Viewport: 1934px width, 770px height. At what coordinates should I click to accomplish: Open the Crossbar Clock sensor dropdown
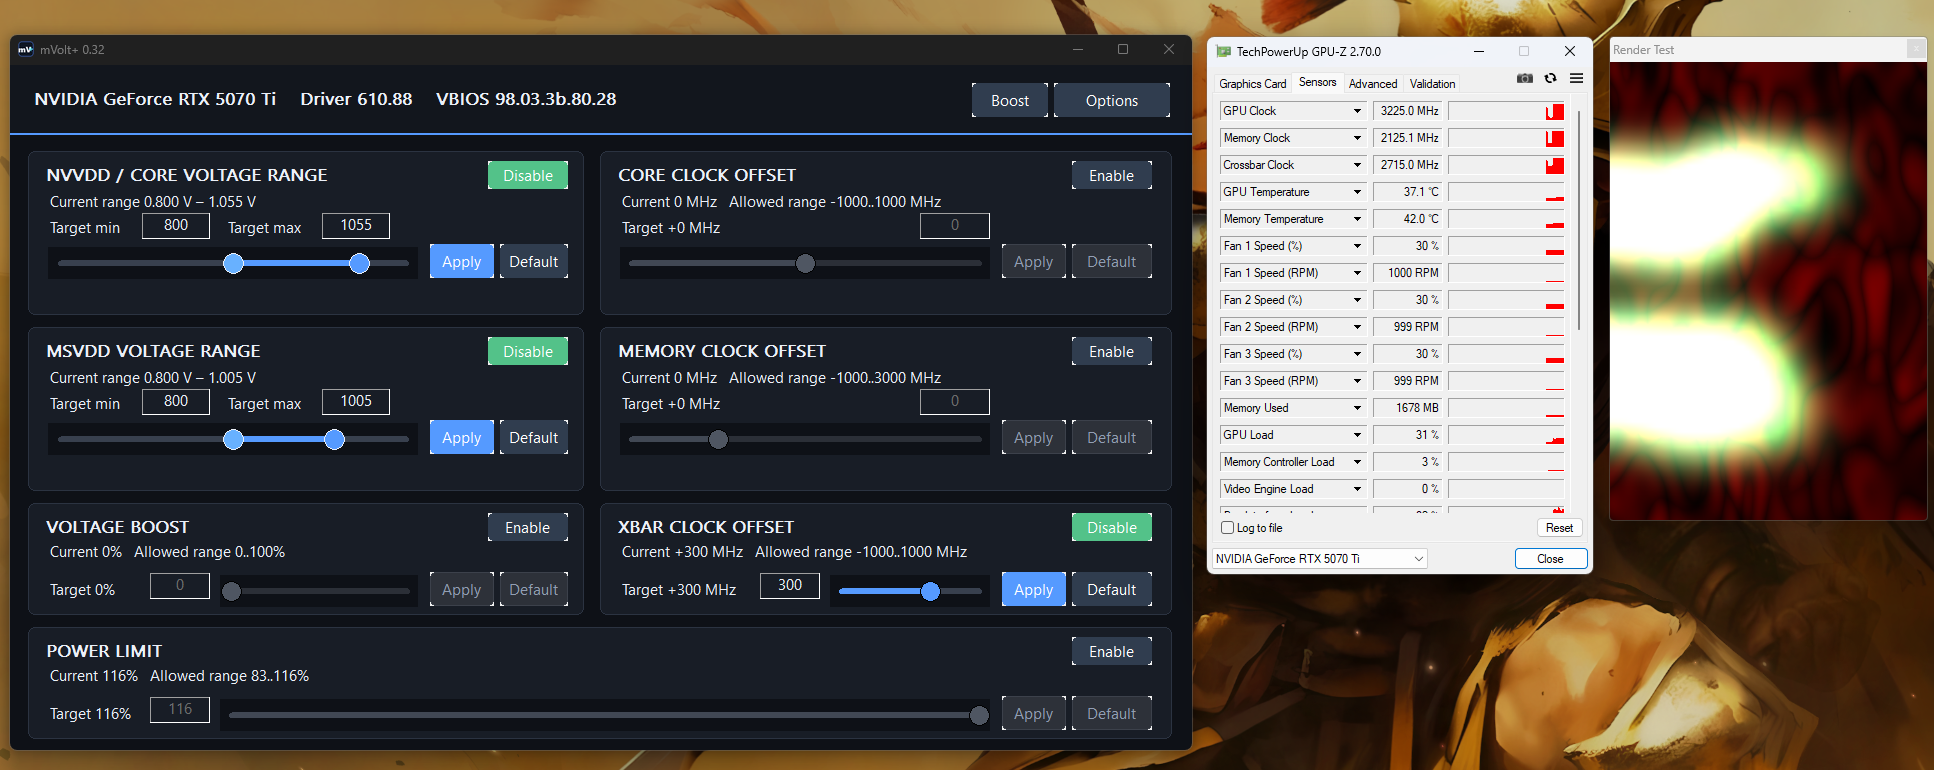click(1357, 165)
